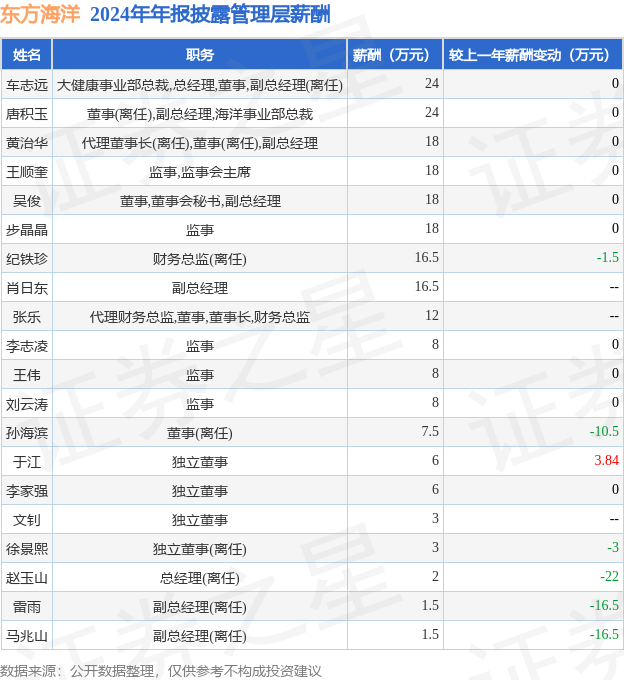The width and height of the screenshot is (624, 680).
Task: Click the 2024年年报披露管理层薪酬 heading
Action: tap(210, 14)
